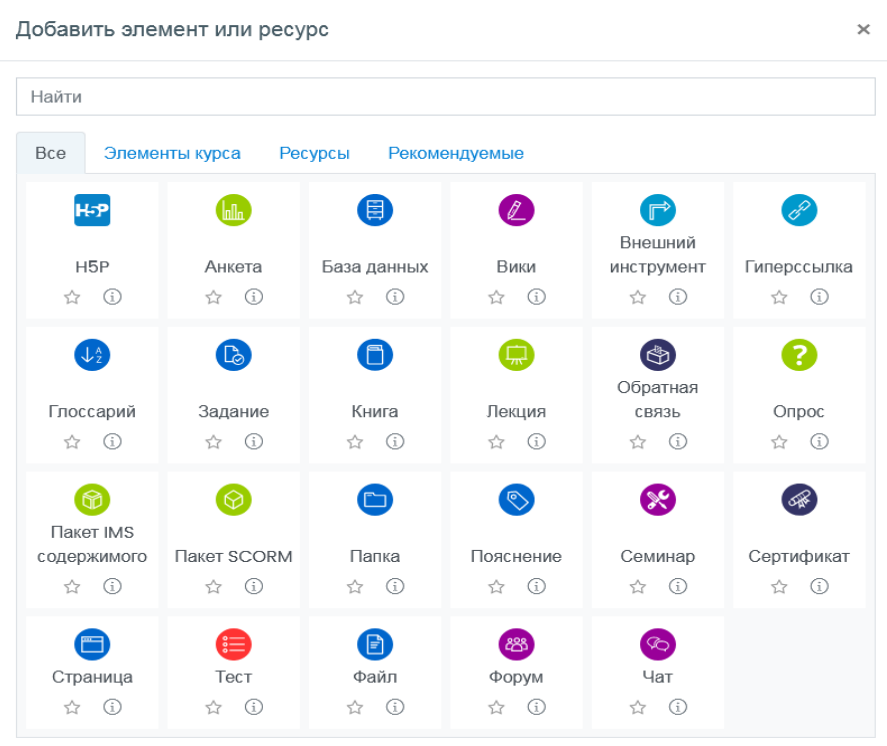Viewport: 887px width, 746px height.
Task: Expand info for the Семинар activity
Action: [678, 586]
